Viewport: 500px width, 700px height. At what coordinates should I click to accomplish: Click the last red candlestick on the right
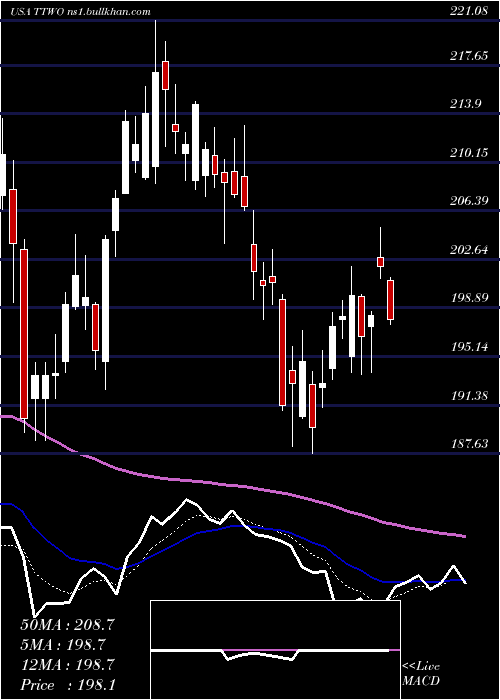(391, 300)
